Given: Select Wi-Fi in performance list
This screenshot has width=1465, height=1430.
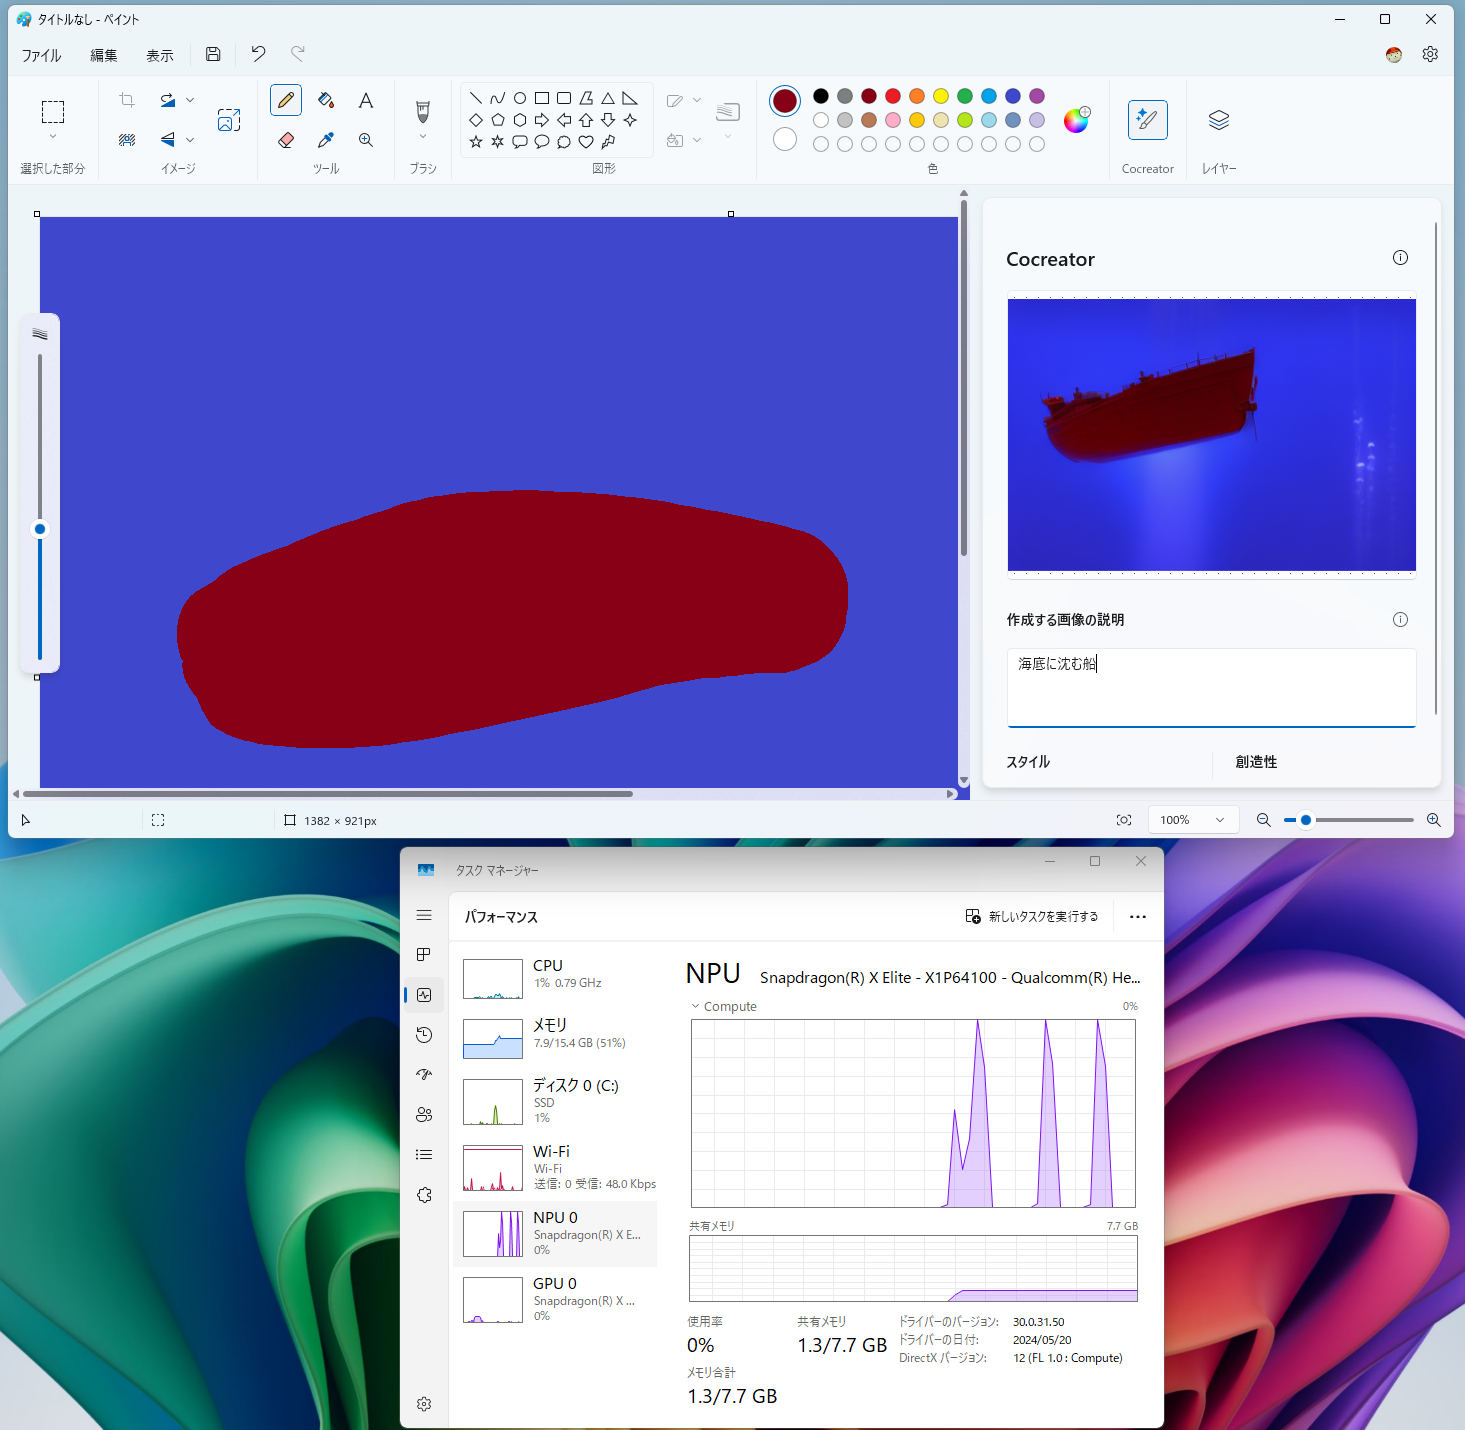Looking at the screenshot, I should pos(555,1167).
